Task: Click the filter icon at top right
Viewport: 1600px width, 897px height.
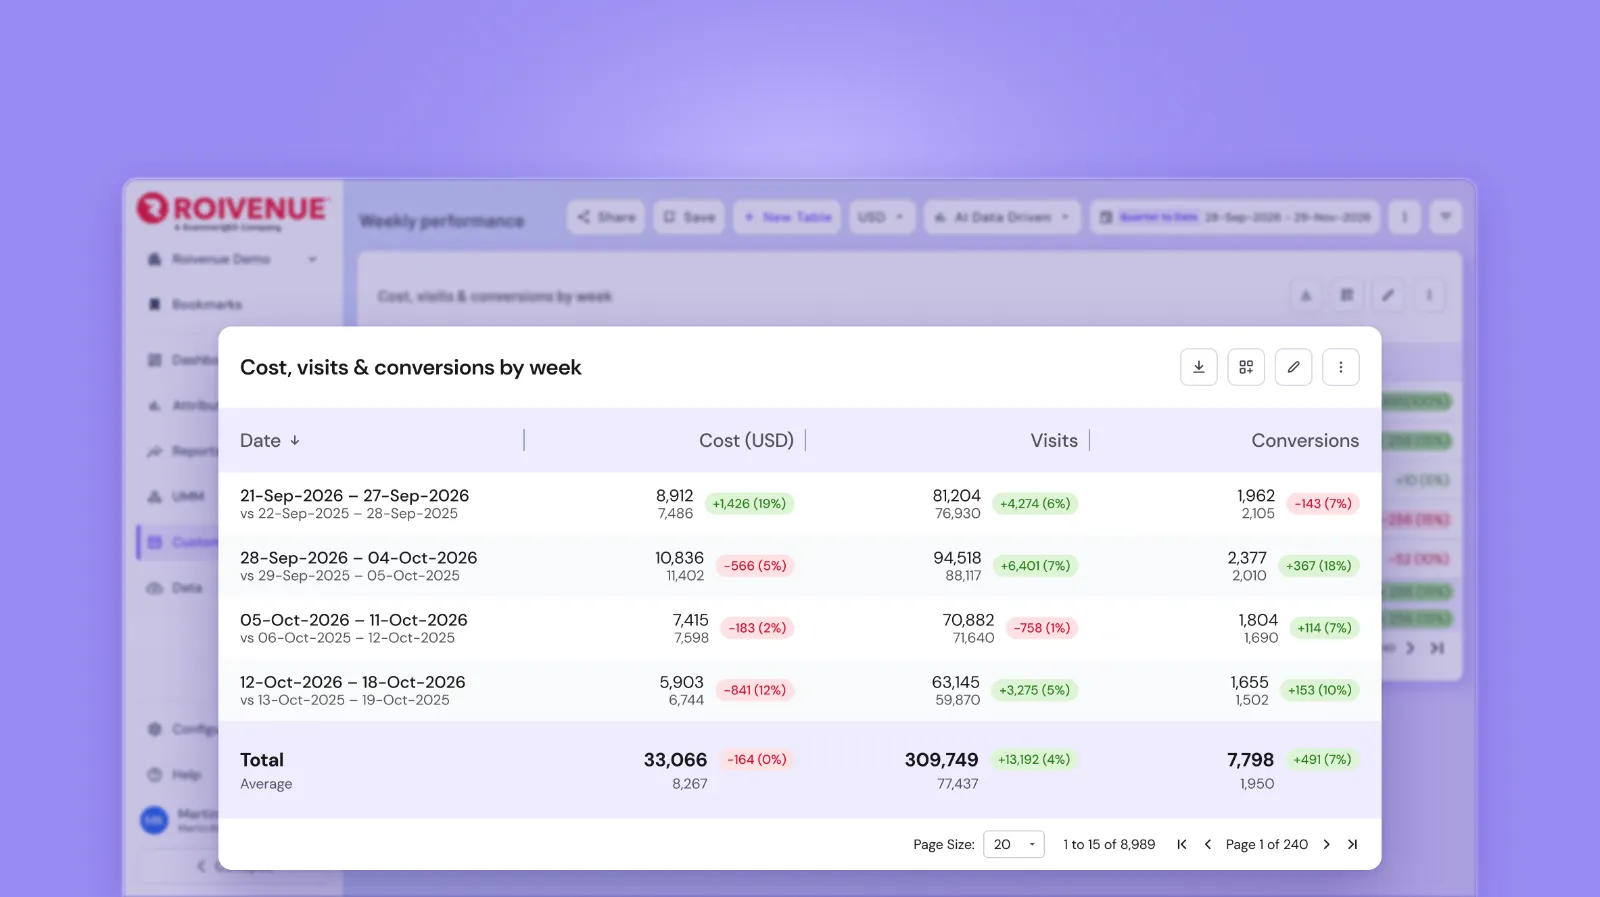Action: pos(1445,216)
